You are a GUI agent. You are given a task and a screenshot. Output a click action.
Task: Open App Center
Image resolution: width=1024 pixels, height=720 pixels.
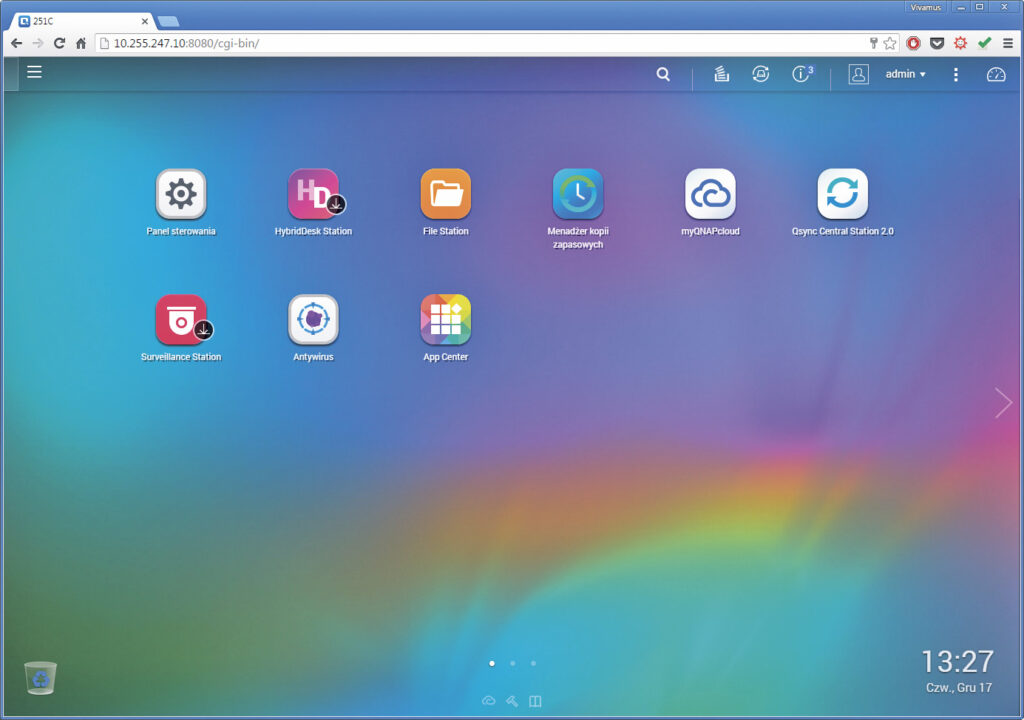tap(445, 320)
